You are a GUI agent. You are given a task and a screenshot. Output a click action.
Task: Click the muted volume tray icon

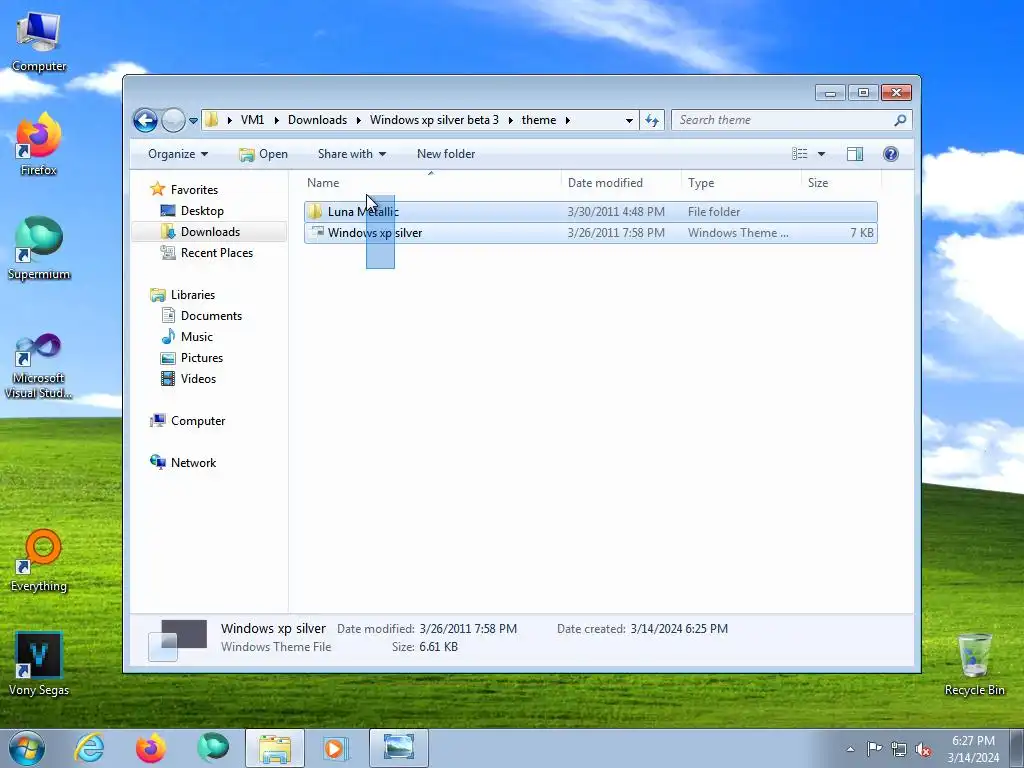923,750
